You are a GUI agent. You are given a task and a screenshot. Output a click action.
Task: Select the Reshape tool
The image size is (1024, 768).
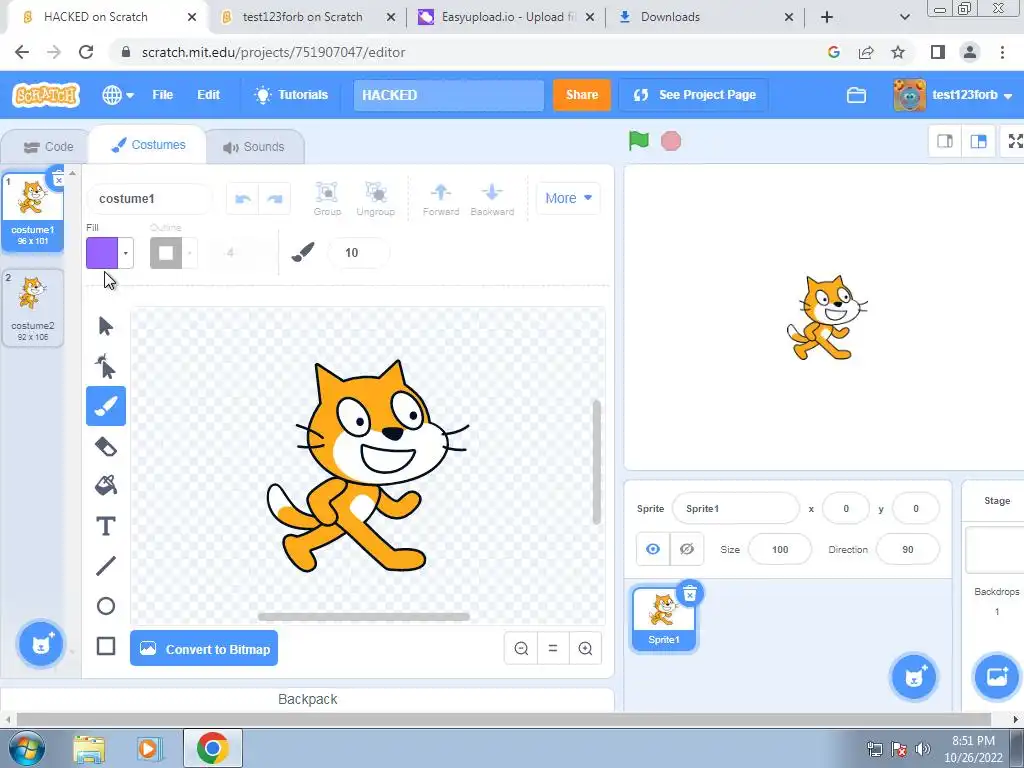coord(106,366)
